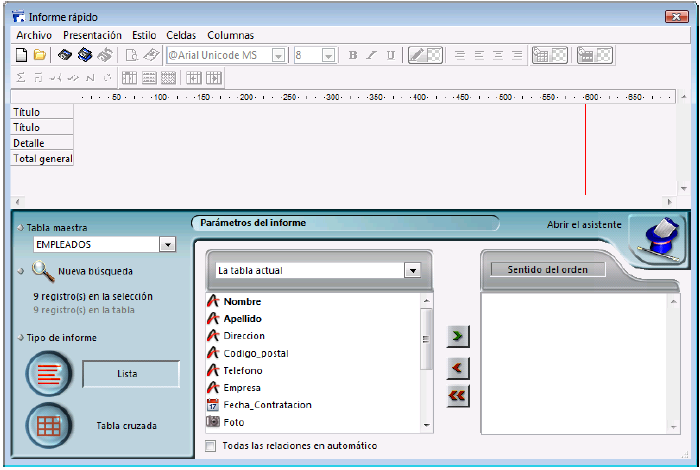Enable Todas las relaciones en automático
700x470 pixels.
210,446
